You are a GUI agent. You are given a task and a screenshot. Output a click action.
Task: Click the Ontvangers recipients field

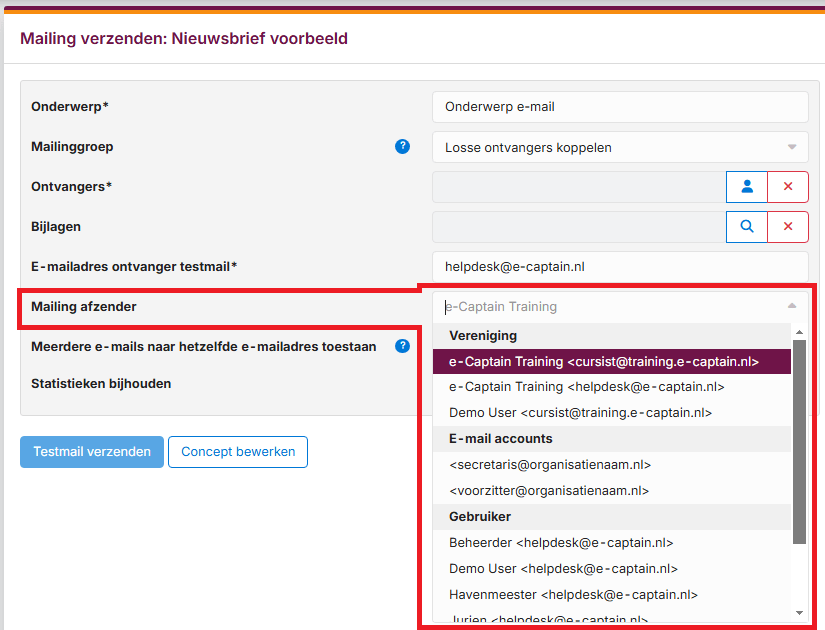click(579, 187)
